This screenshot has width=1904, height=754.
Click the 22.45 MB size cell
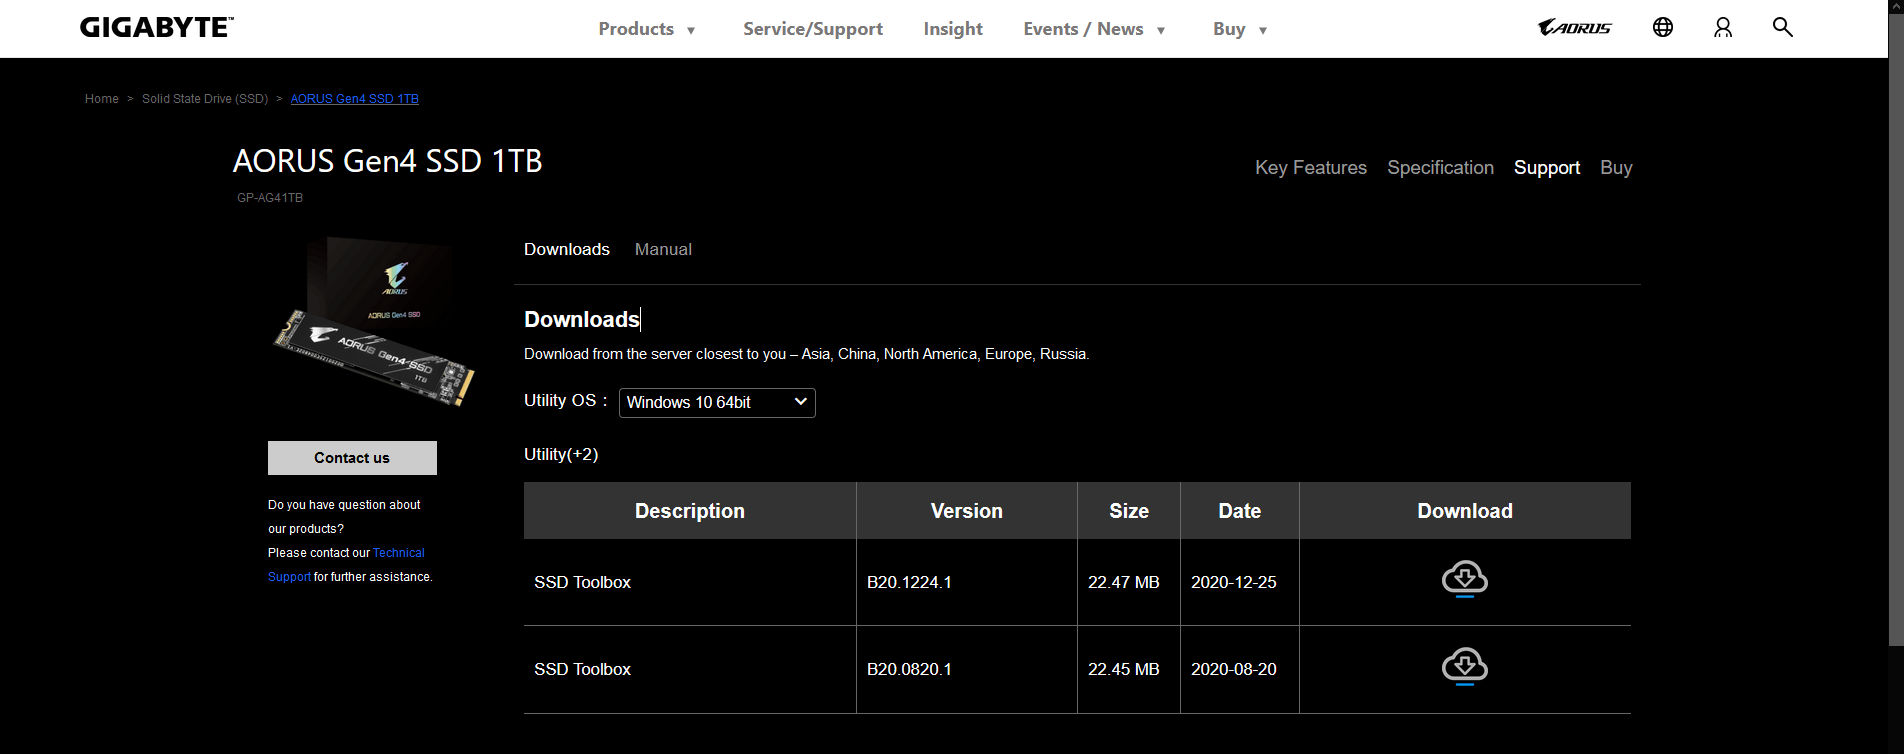[x=1124, y=670]
